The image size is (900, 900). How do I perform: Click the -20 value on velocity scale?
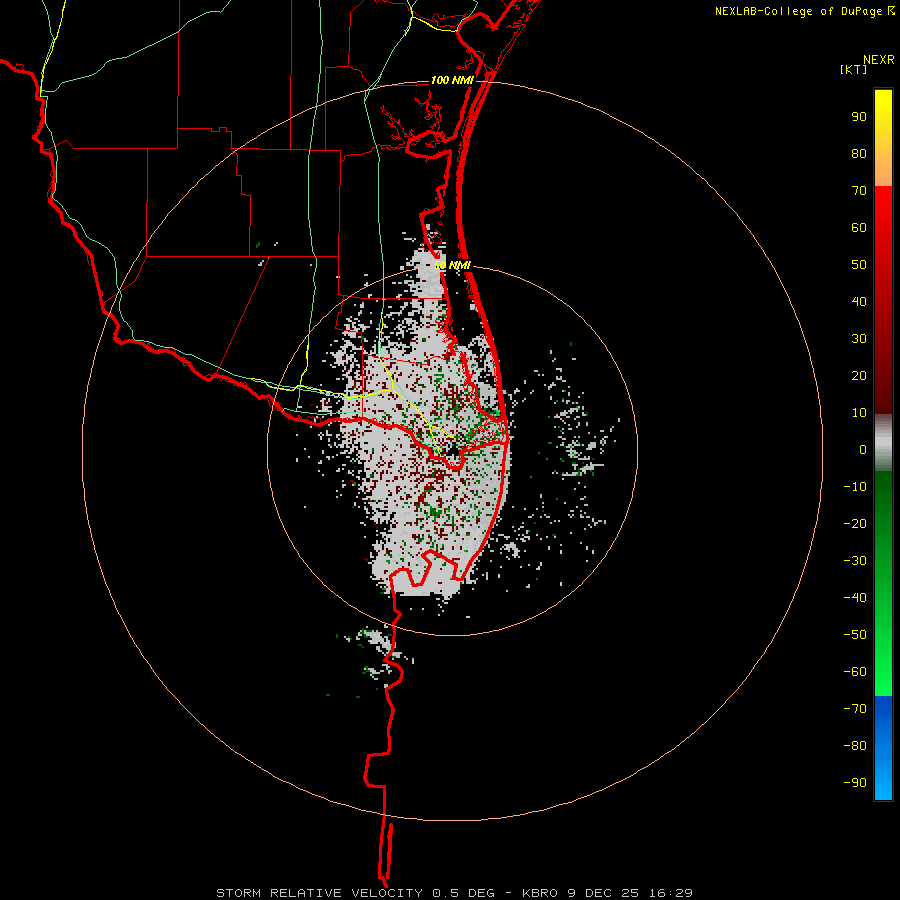(855, 523)
